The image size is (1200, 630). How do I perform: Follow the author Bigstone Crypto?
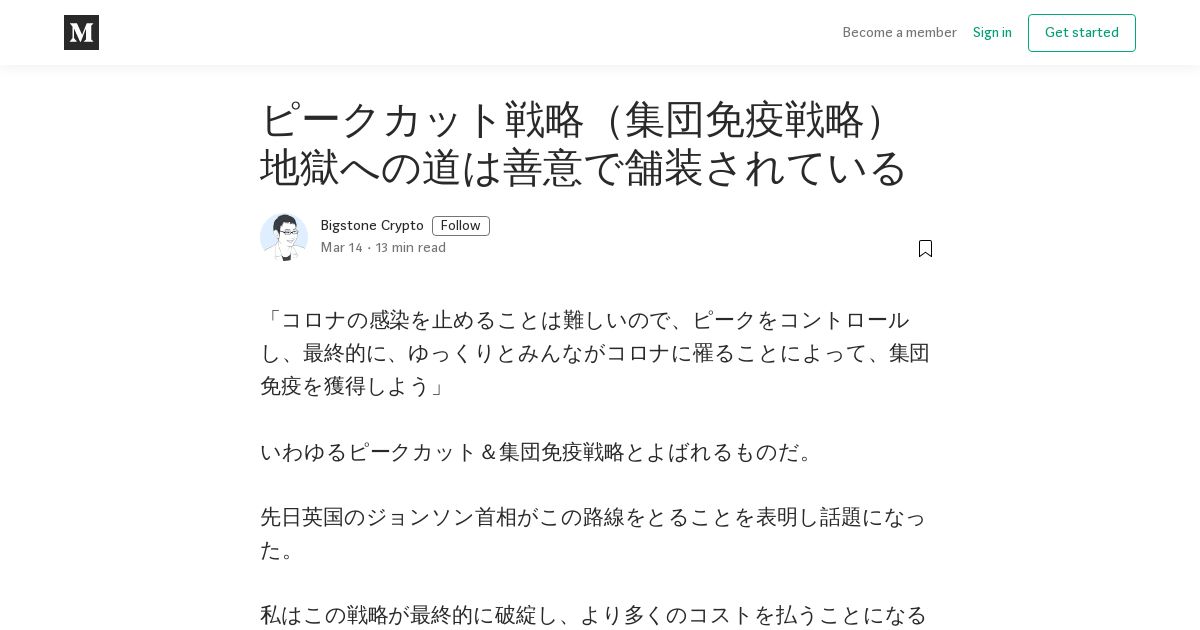[460, 226]
